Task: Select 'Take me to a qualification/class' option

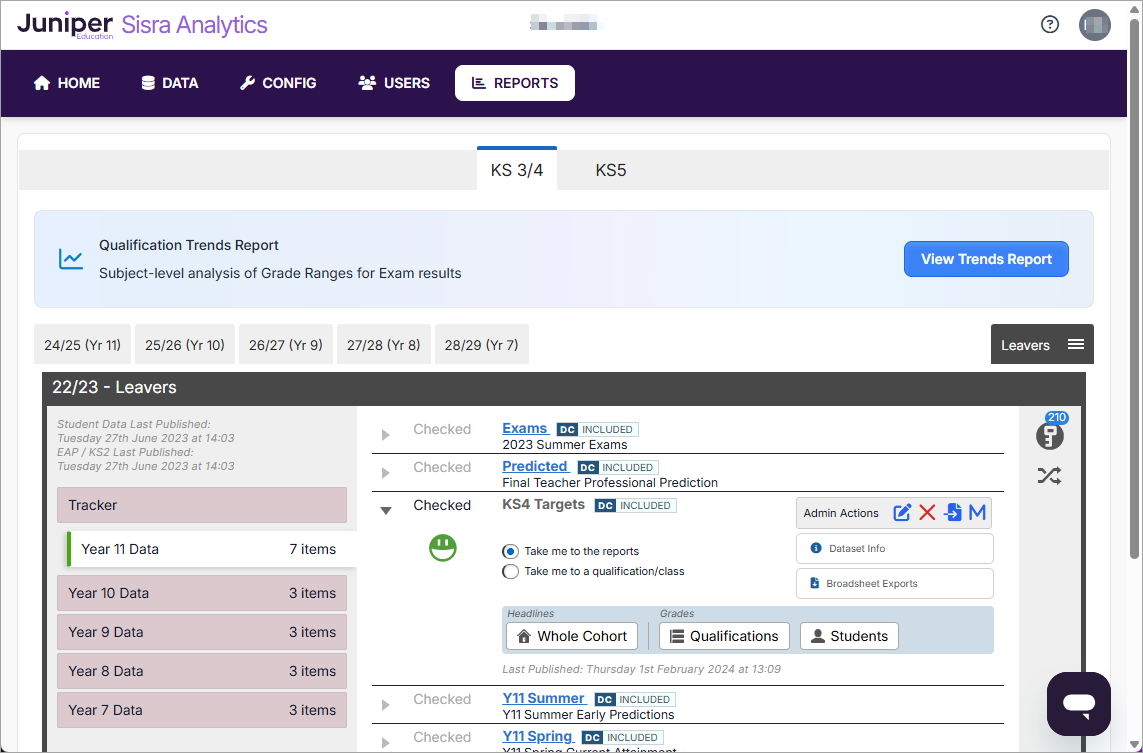Action: click(511, 572)
